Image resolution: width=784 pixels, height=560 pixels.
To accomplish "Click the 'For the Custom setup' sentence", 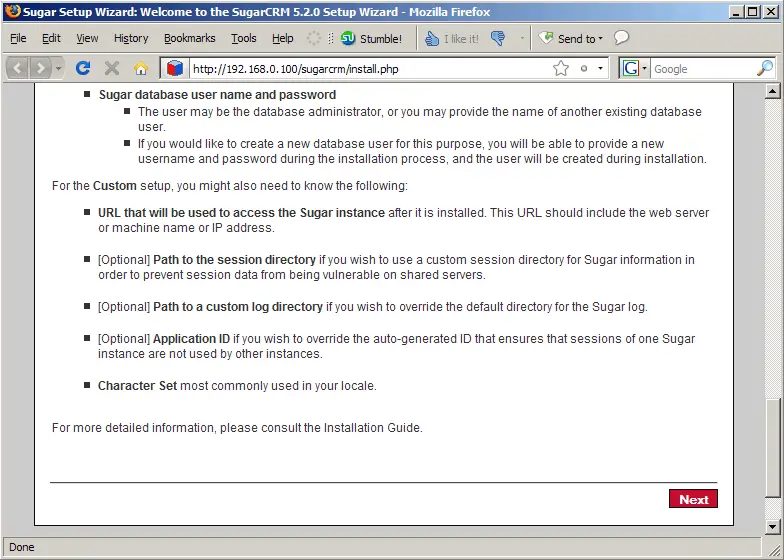I will pyautogui.click(x=230, y=186).
